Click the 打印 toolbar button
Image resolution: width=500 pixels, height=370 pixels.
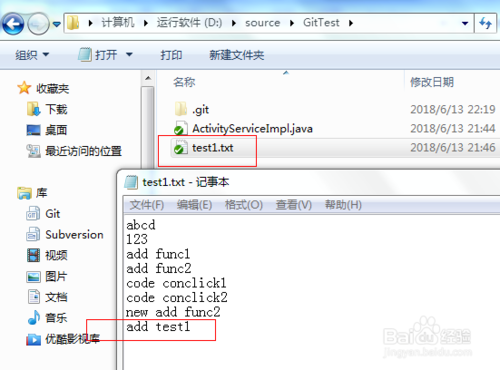[x=171, y=55]
